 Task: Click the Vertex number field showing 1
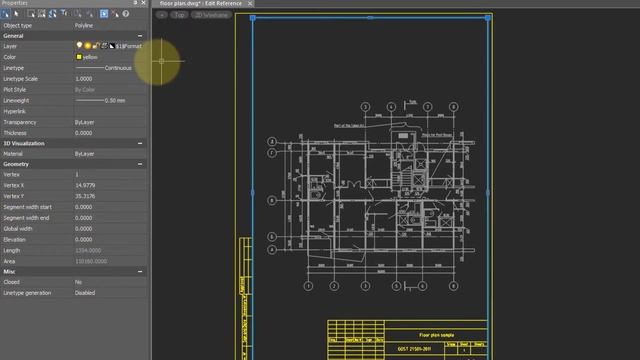109,174
